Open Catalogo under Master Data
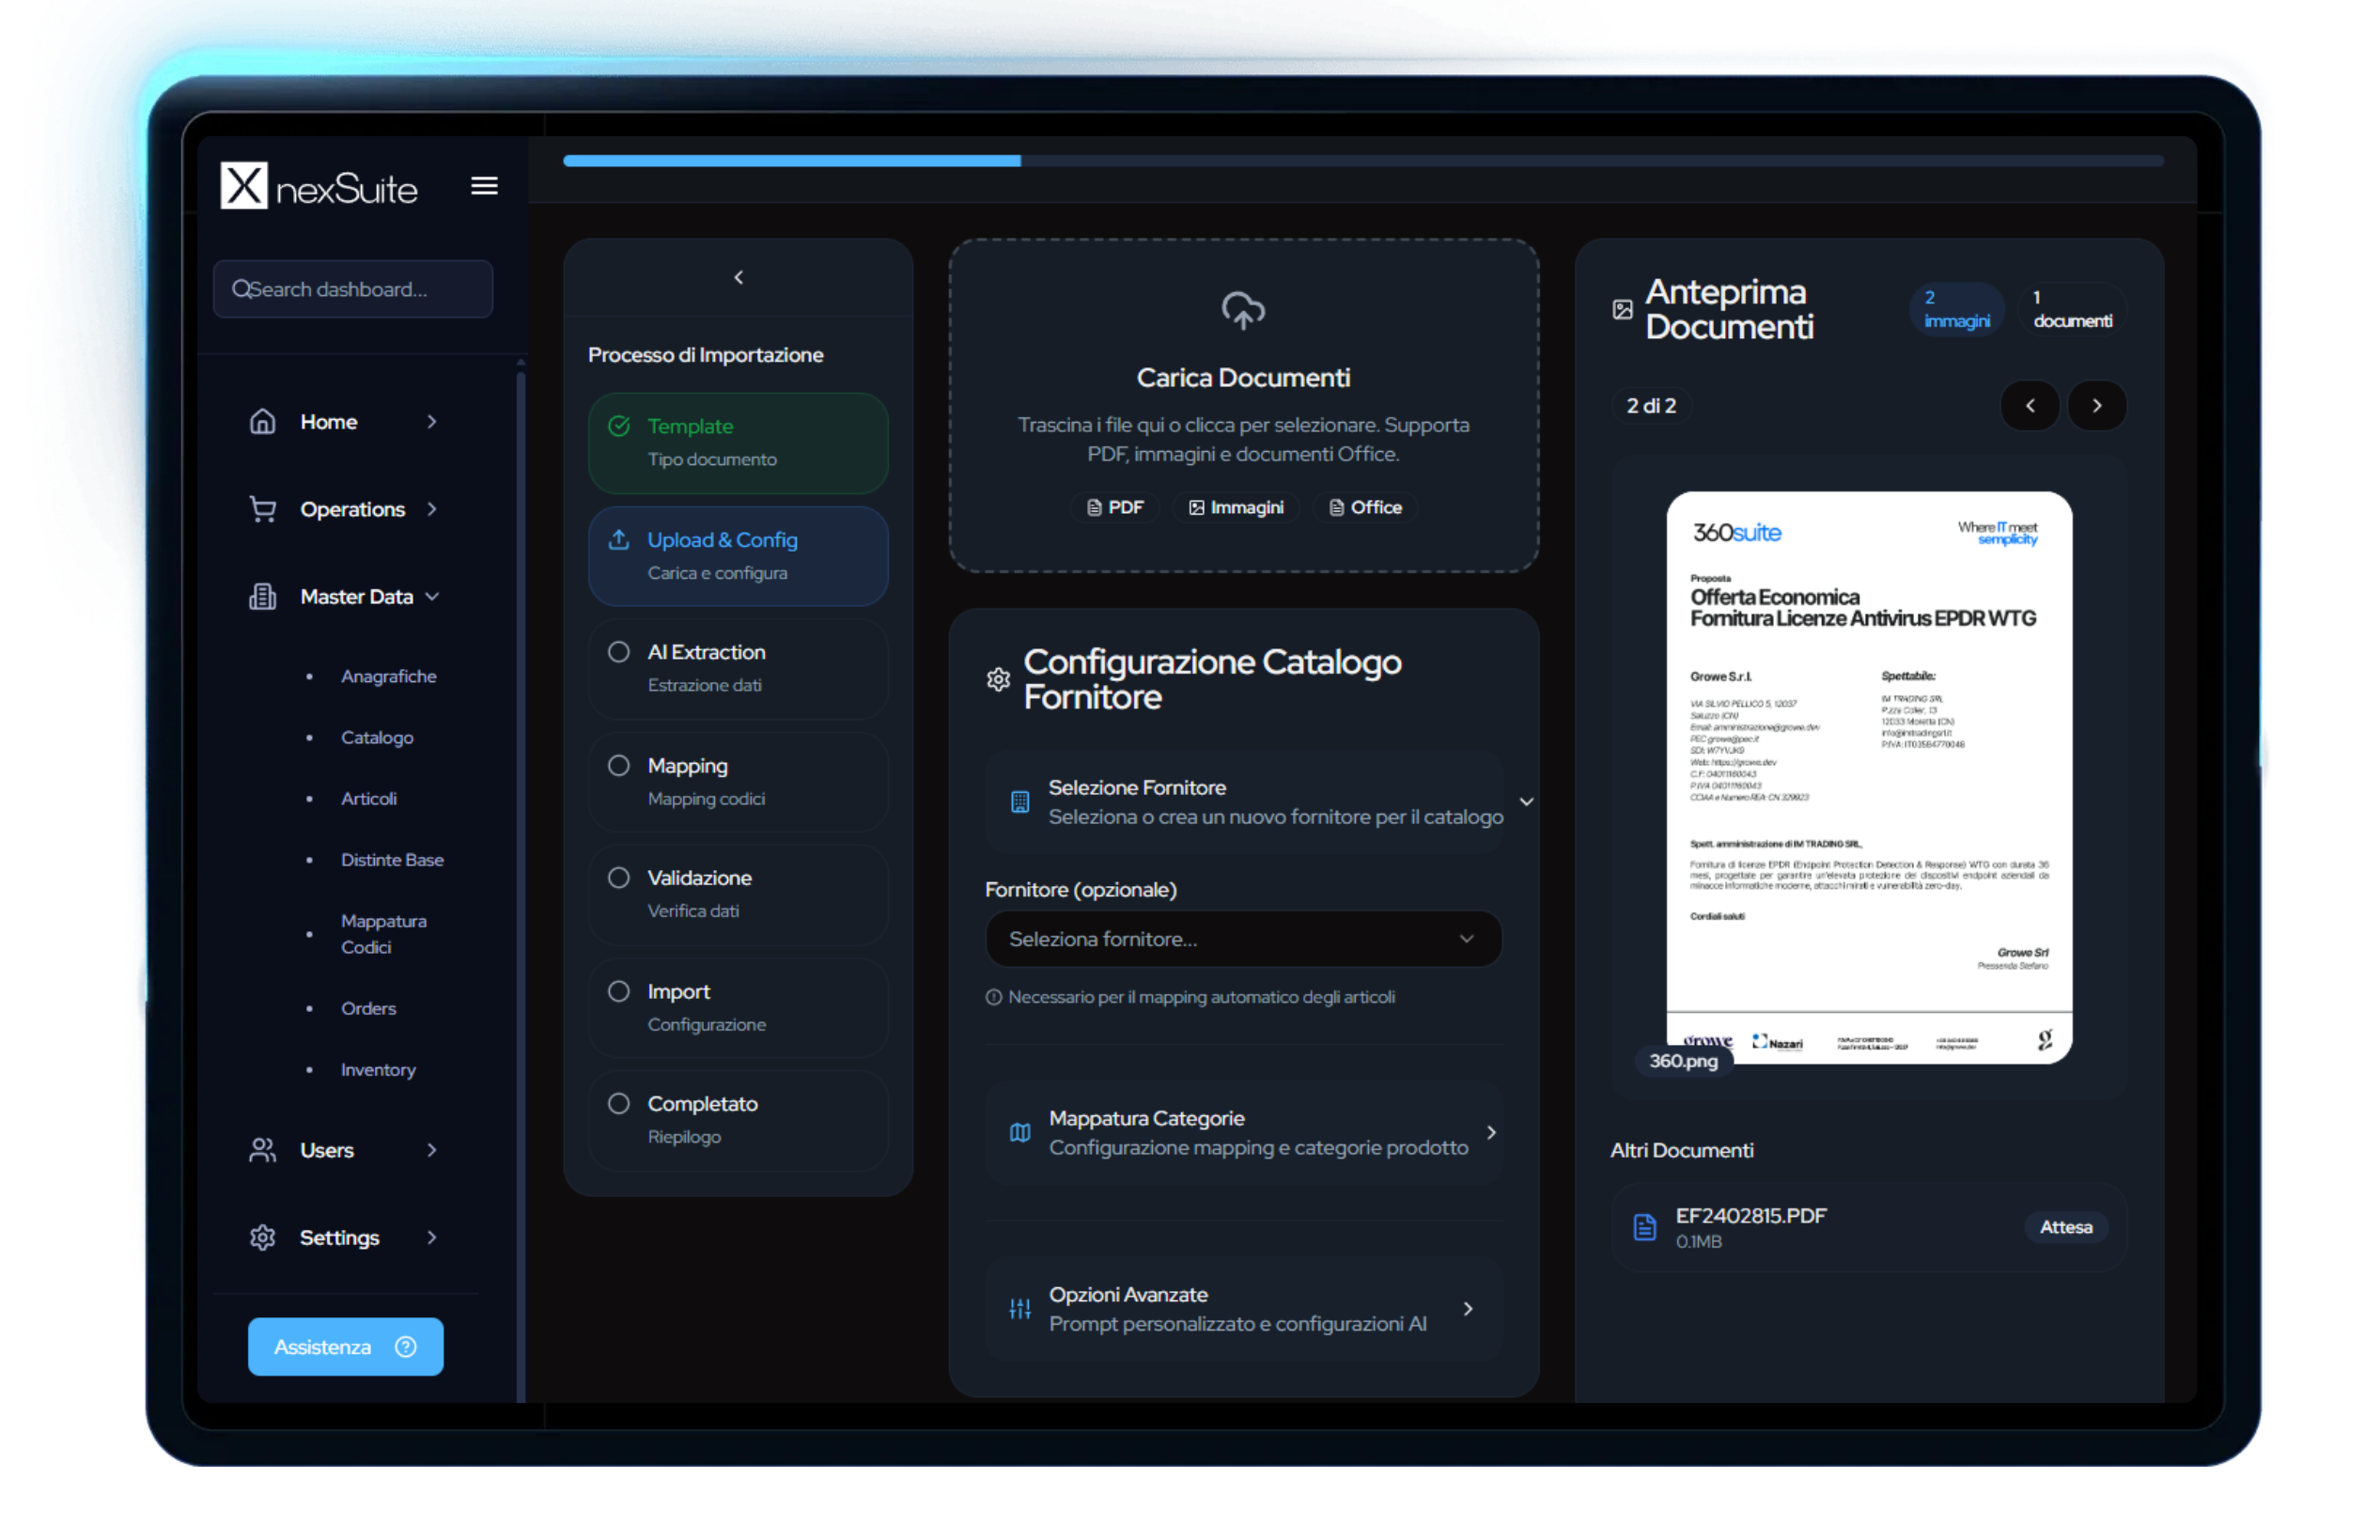This screenshot has width=2380, height=1540. click(x=376, y=737)
